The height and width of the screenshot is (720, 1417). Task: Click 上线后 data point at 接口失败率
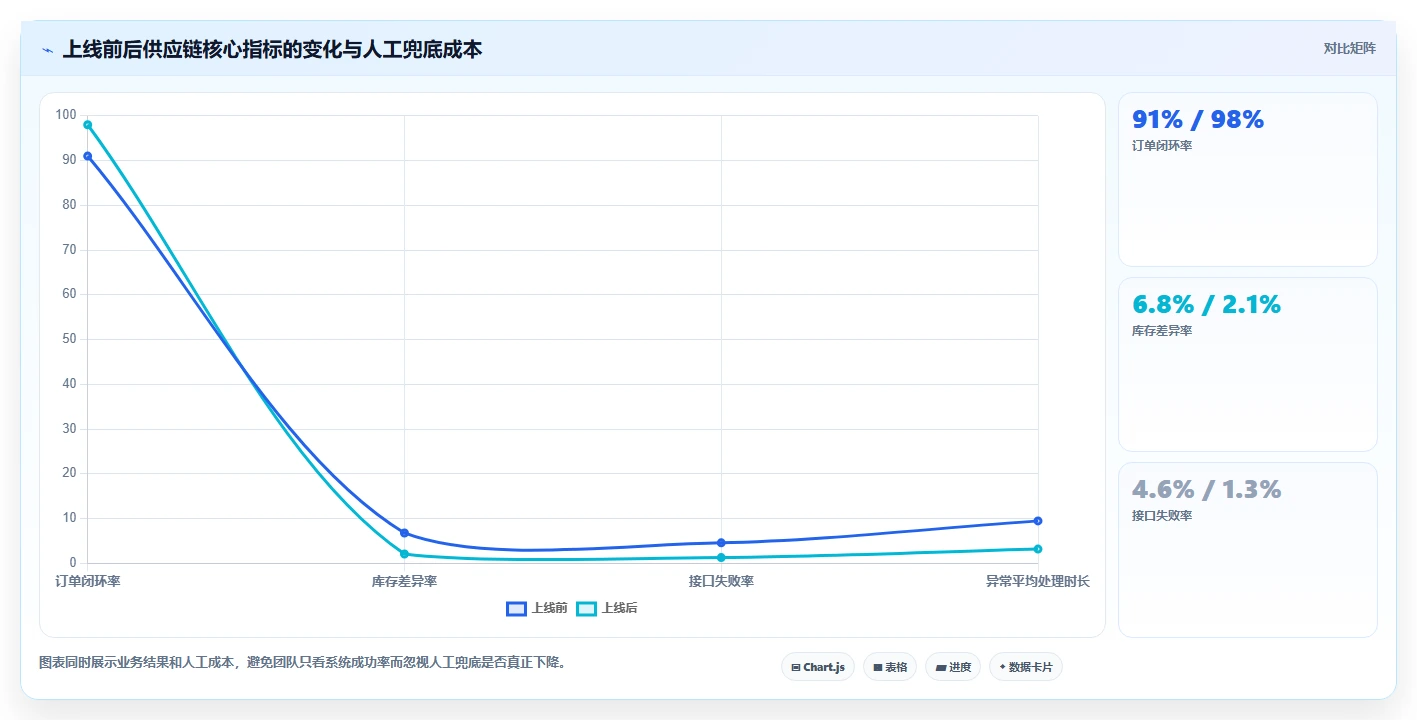point(721,558)
